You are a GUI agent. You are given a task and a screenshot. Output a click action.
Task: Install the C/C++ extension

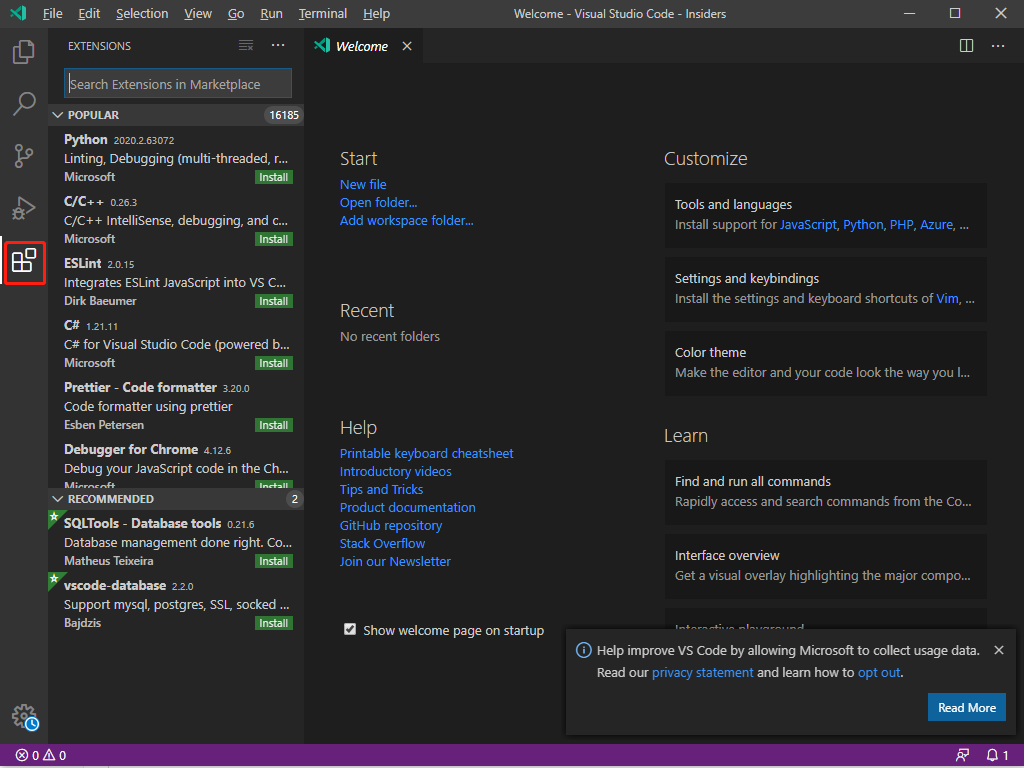click(x=274, y=239)
